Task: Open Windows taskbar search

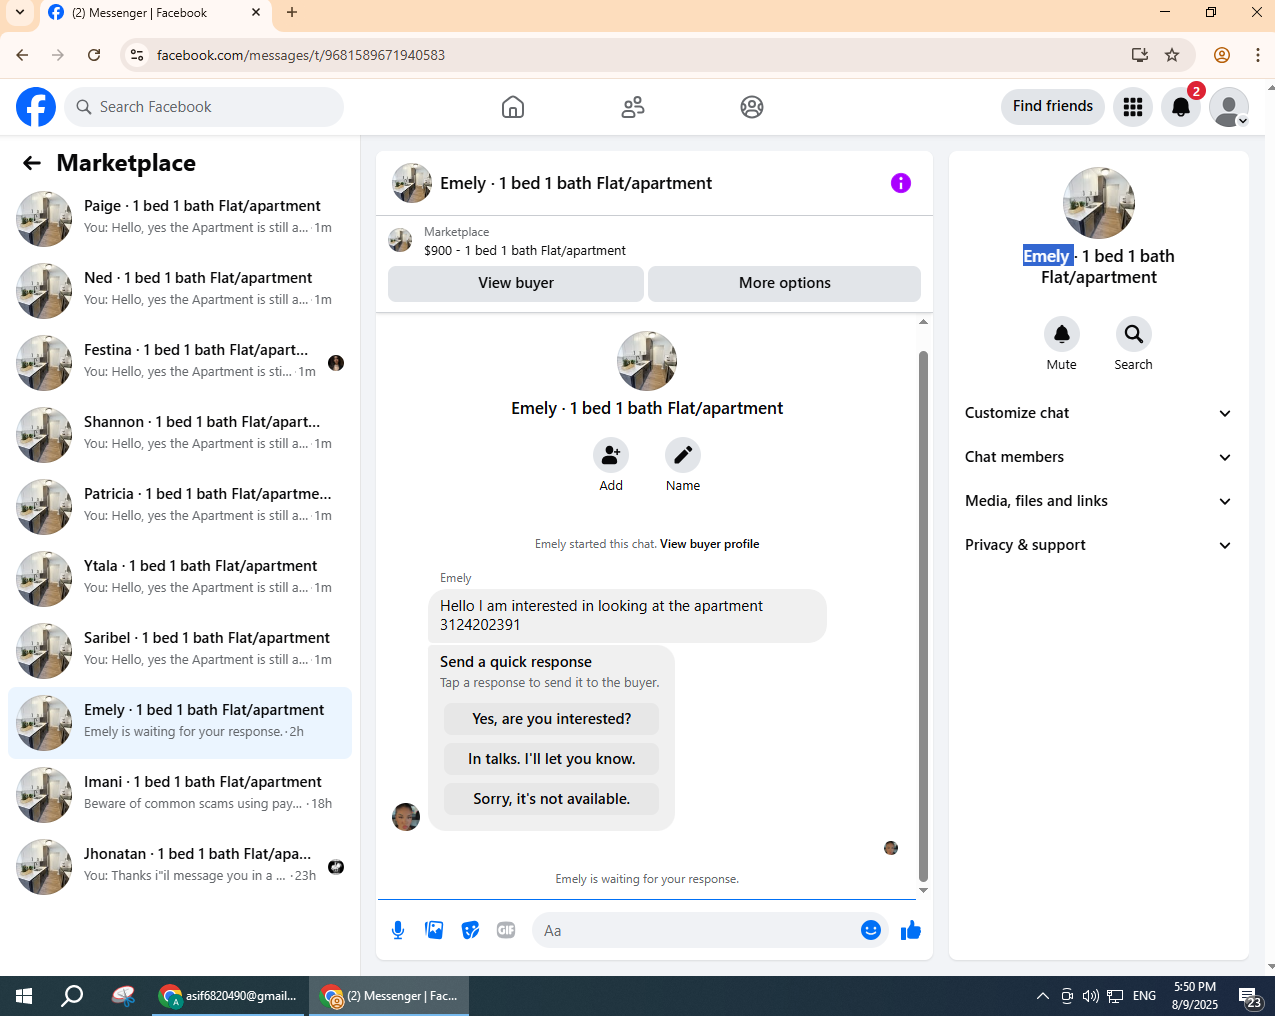Action: (72, 996)
